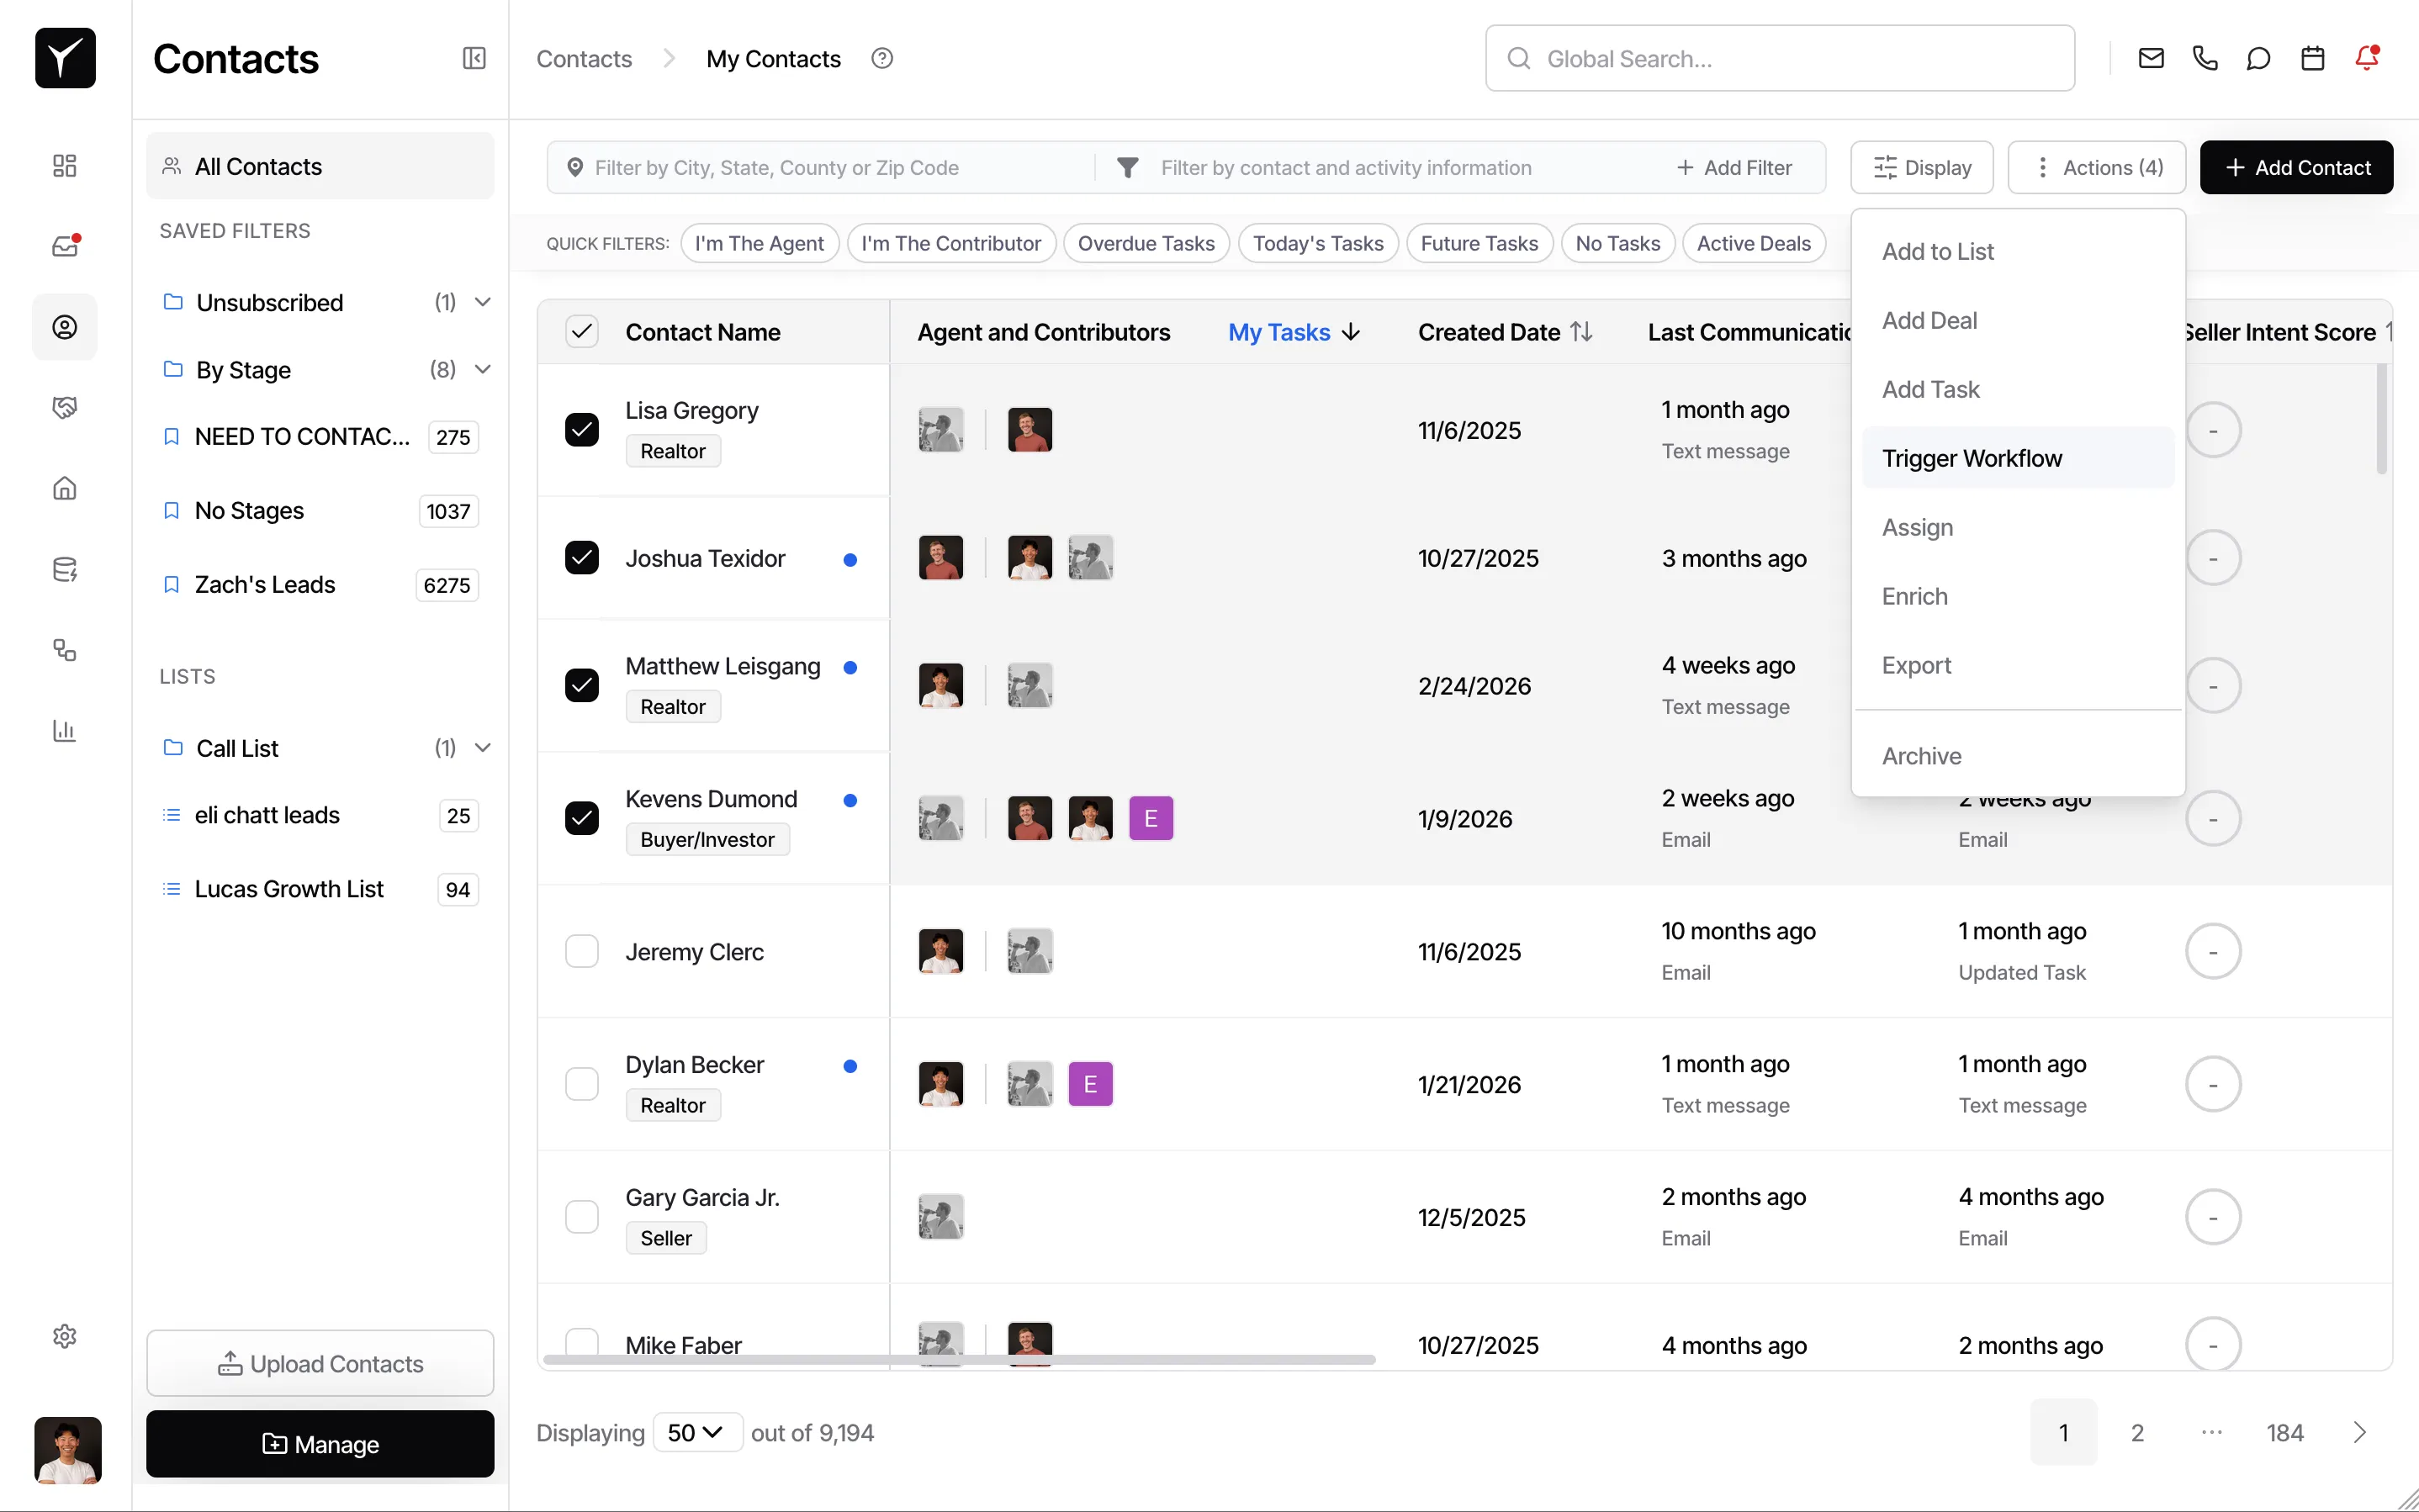Open the email envelope icon in header
The height and width of the screenshot is (1512, 2419).
2151,58
